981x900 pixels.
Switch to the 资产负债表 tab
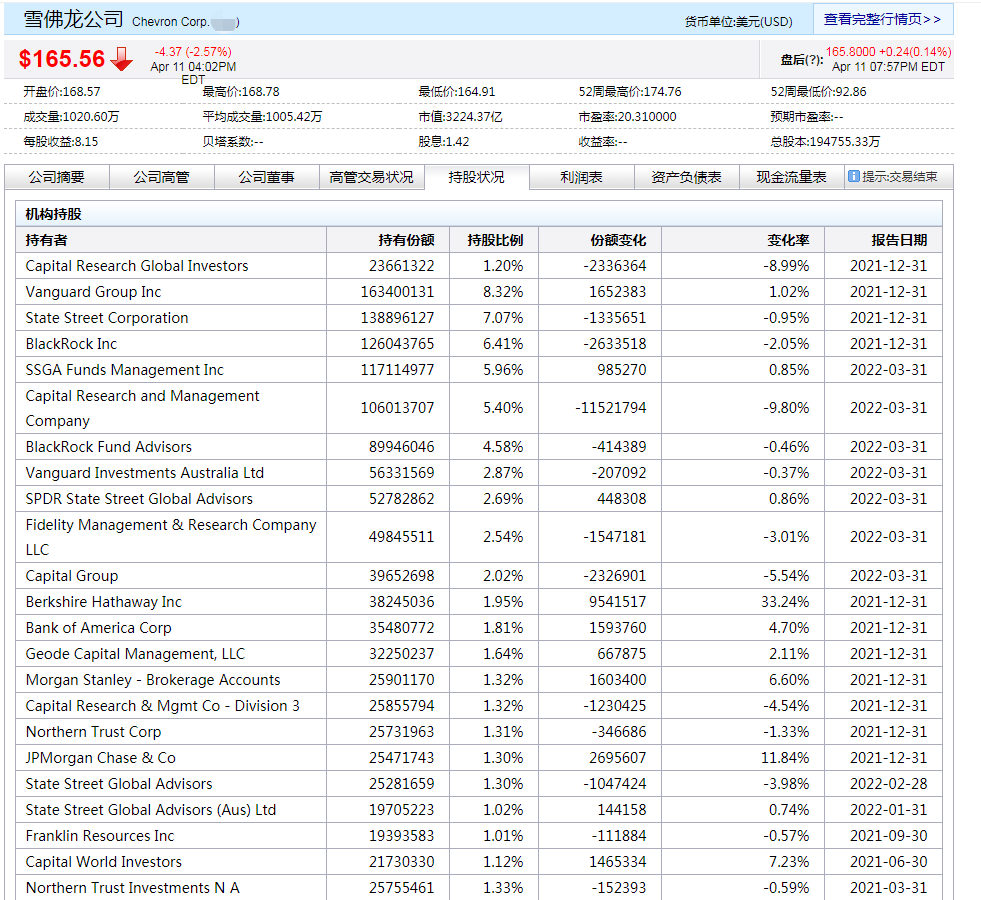tap(686, 177)
